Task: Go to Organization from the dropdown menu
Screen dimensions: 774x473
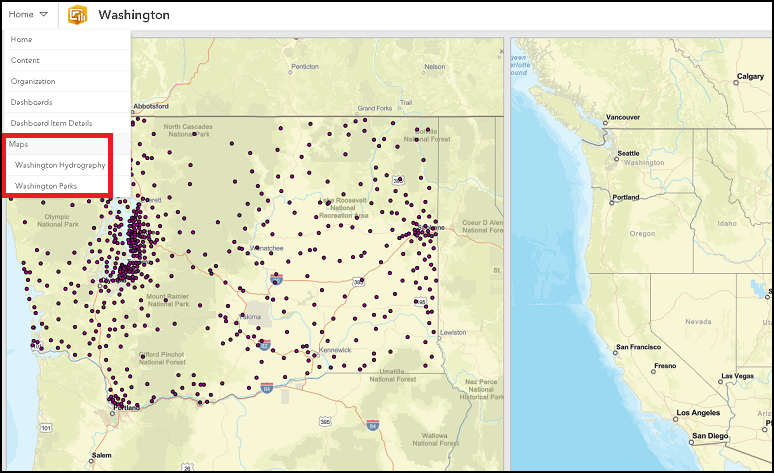Action: click(x=33, y=81)
